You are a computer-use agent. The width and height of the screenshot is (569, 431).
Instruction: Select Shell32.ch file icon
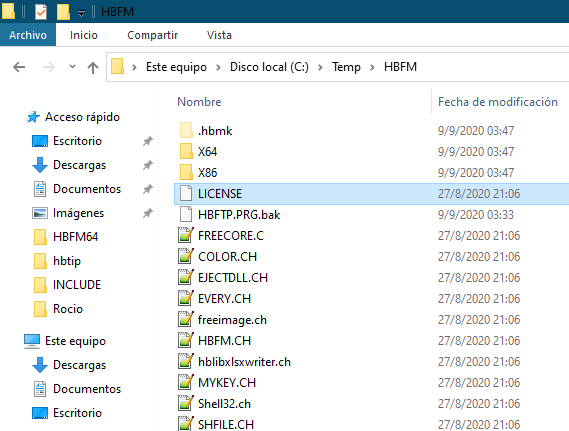pyautogui.click(x=186, y=404)
